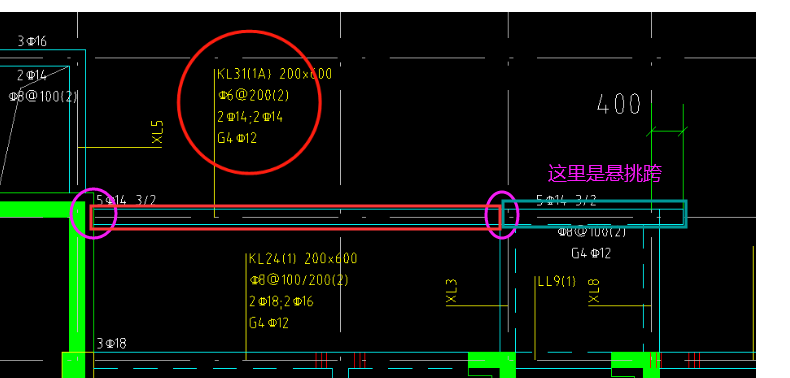This screenshot has width=790, height=378.
Task: Select the LL9(1) beam label
Action: pos(557,281)
